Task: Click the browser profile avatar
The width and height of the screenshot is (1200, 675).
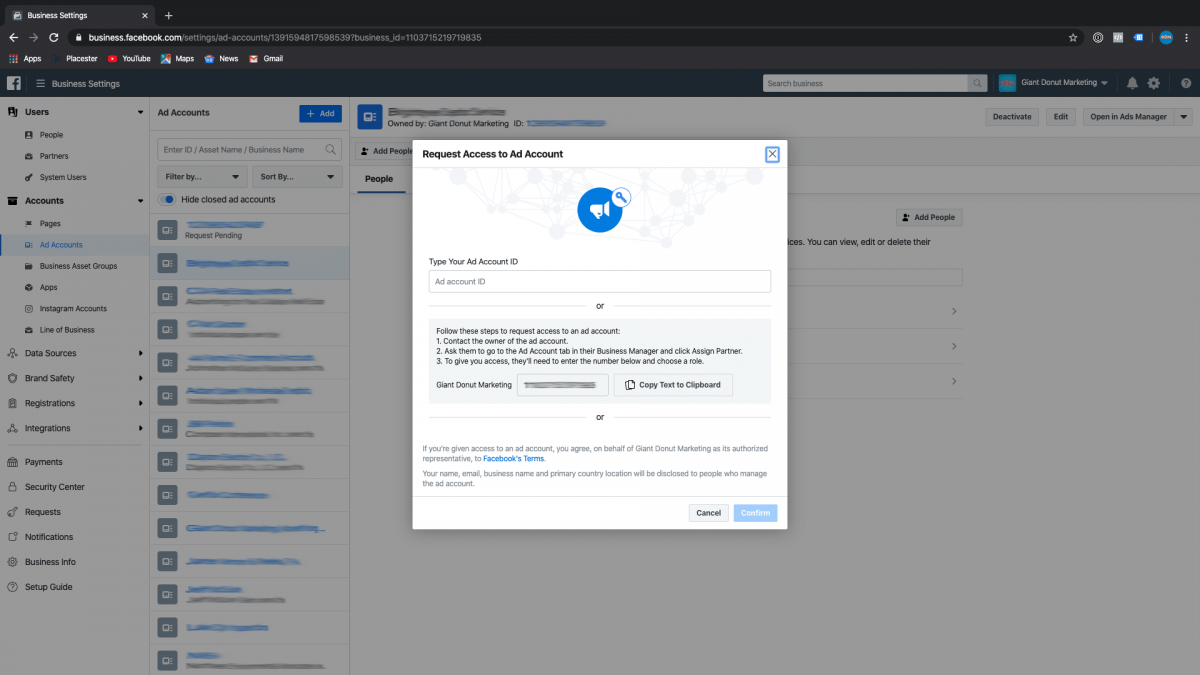Action: 1166,37
